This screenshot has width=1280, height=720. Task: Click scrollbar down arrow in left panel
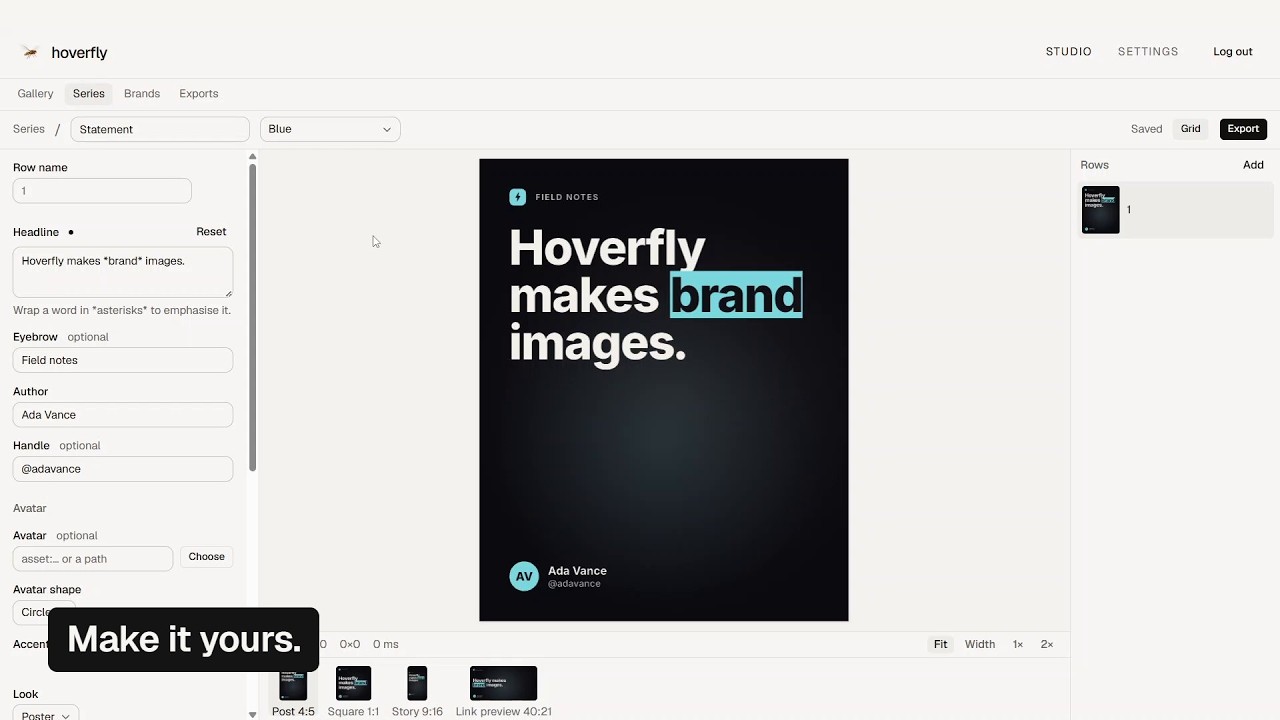click(x=252, y=714)
